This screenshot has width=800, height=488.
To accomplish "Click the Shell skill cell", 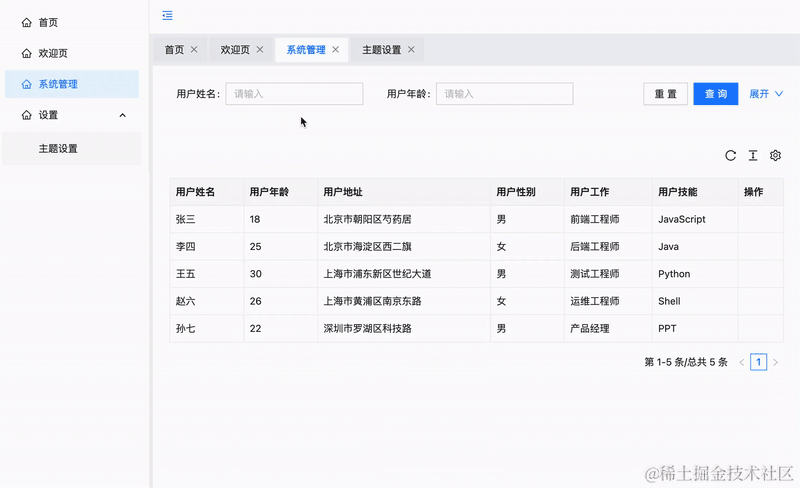I will (695, 301).
